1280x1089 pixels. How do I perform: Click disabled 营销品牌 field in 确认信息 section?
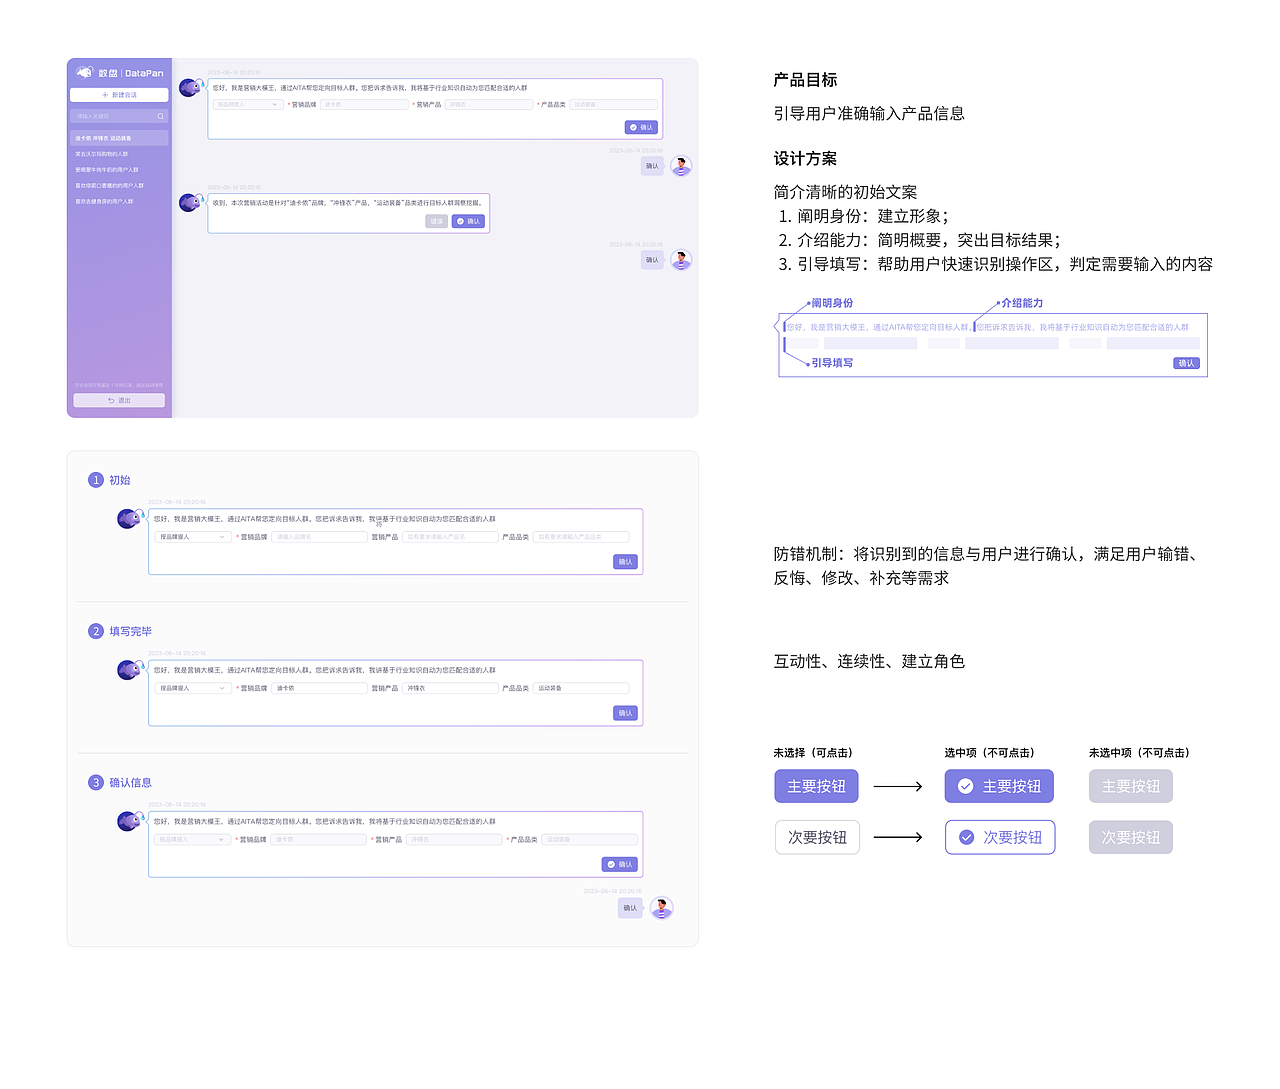[318, 839]
